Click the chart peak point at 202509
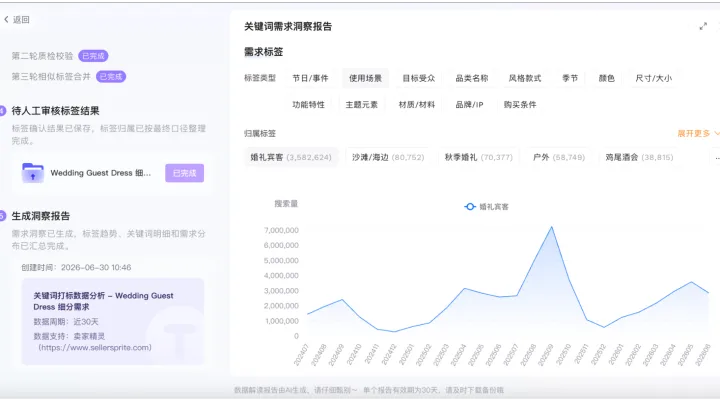Viewport: 720px width, 403px height. point(551,227)
